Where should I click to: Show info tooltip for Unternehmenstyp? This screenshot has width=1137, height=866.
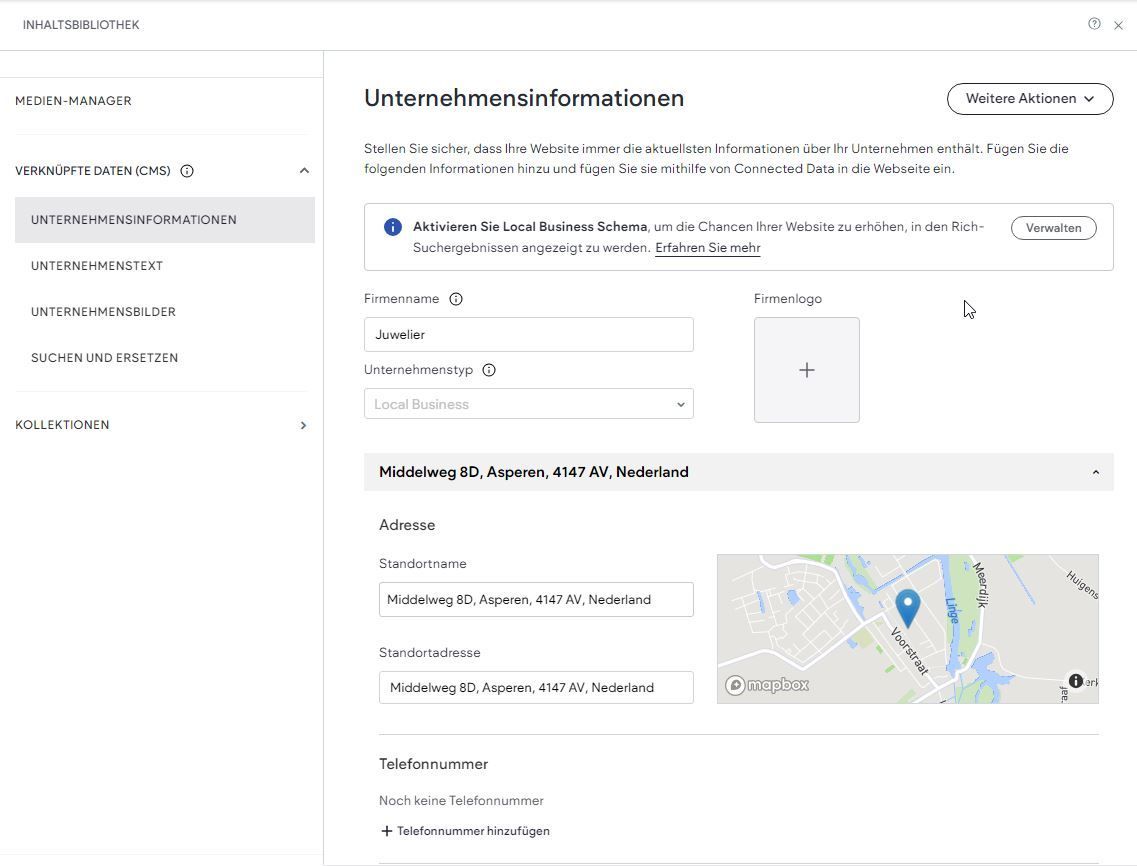[489, 370]
